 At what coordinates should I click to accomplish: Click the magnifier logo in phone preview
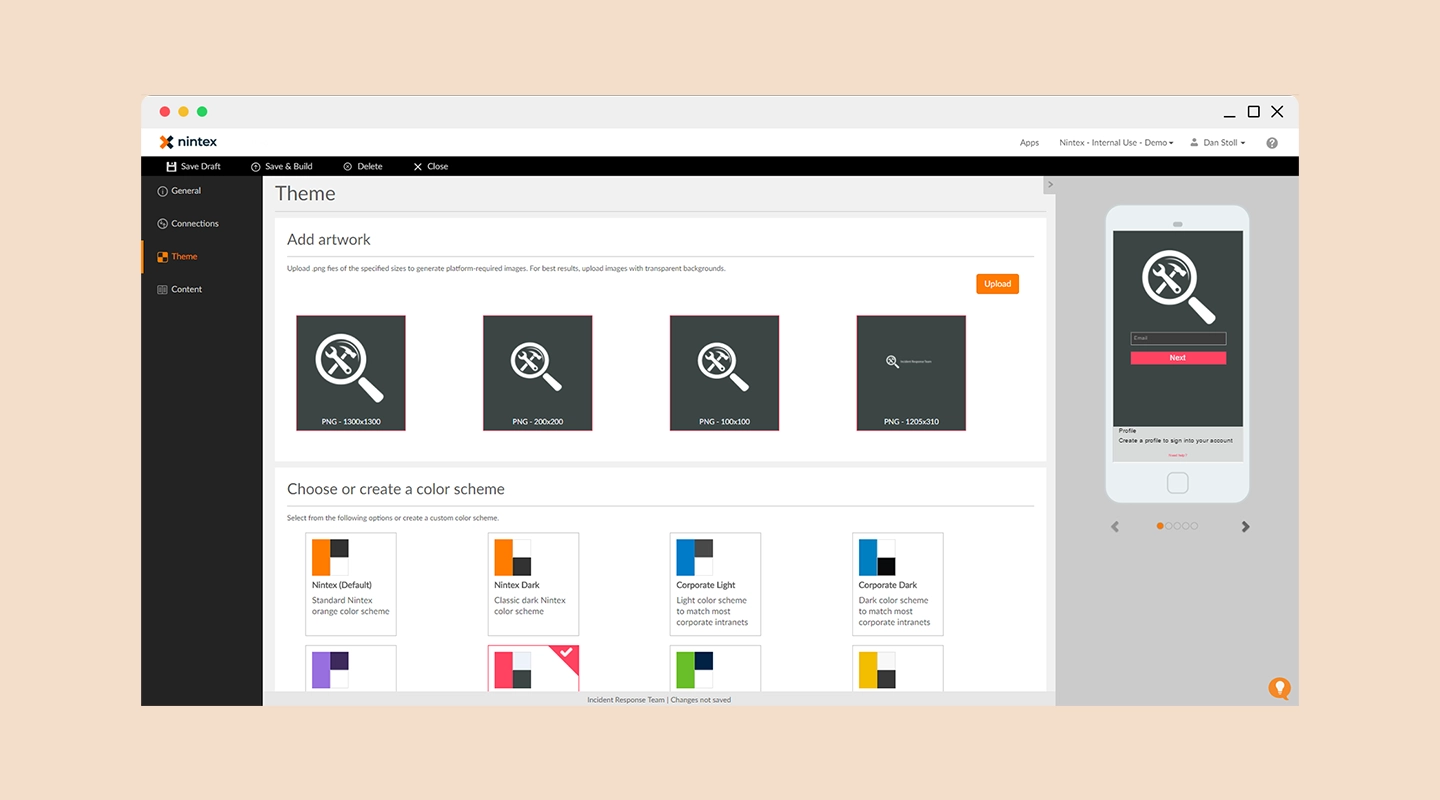(1178, 287)
